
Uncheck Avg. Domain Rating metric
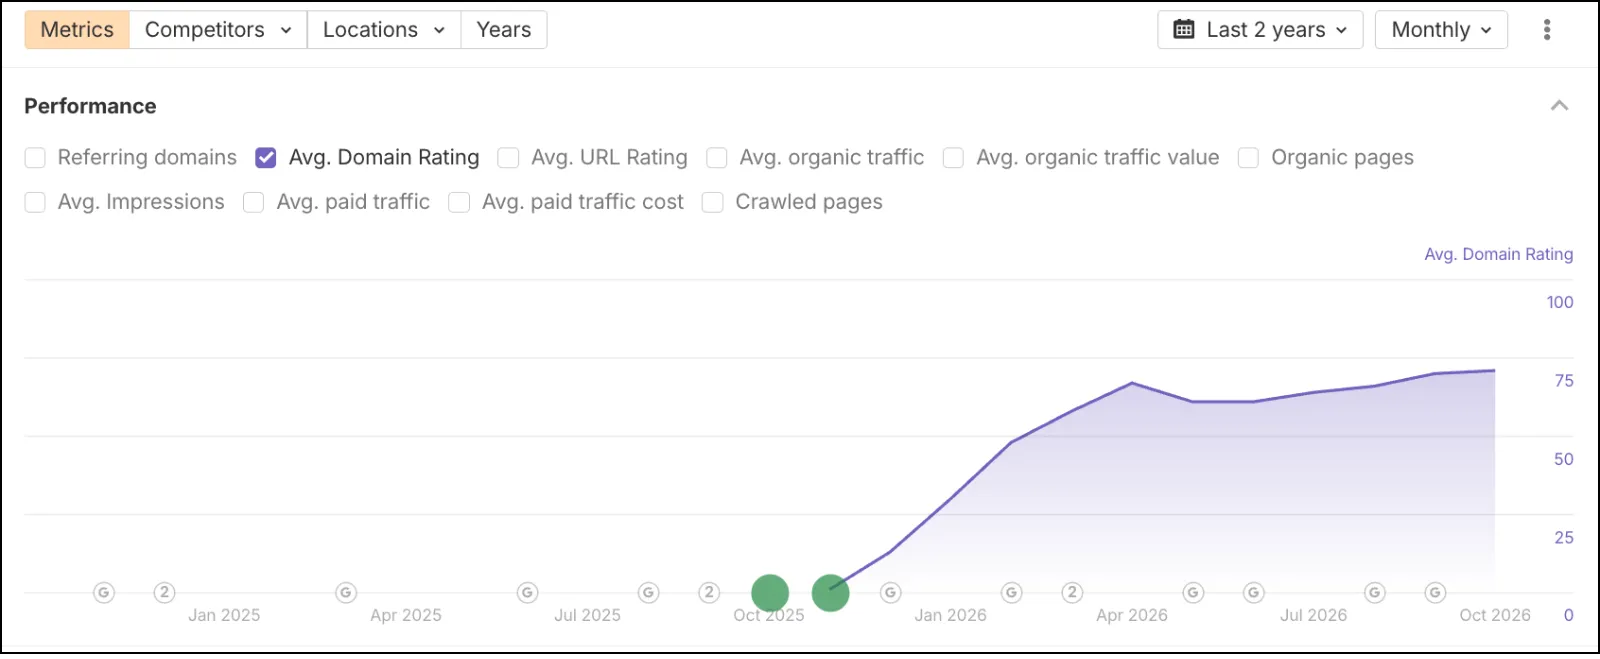point(266,158)
